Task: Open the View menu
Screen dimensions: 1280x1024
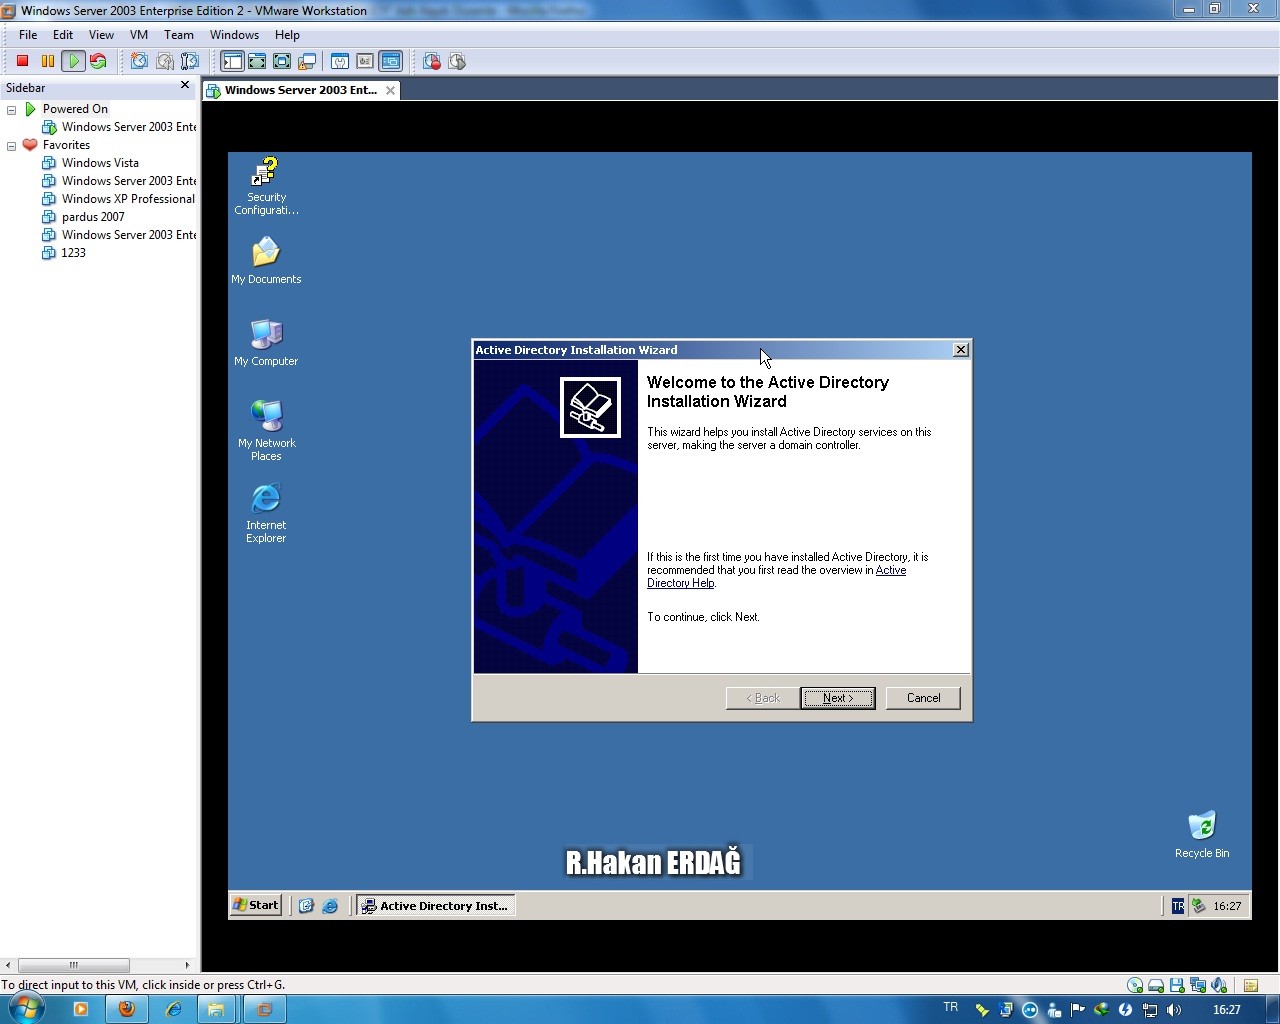Action: click(x=101, y=34)
